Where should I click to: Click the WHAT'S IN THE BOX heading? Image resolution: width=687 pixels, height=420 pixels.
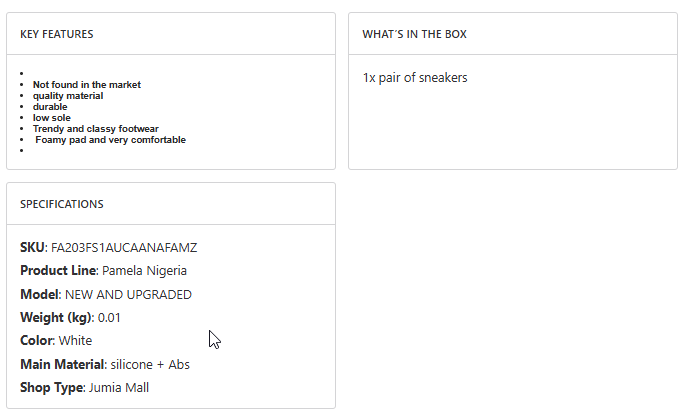coord(414,34)
